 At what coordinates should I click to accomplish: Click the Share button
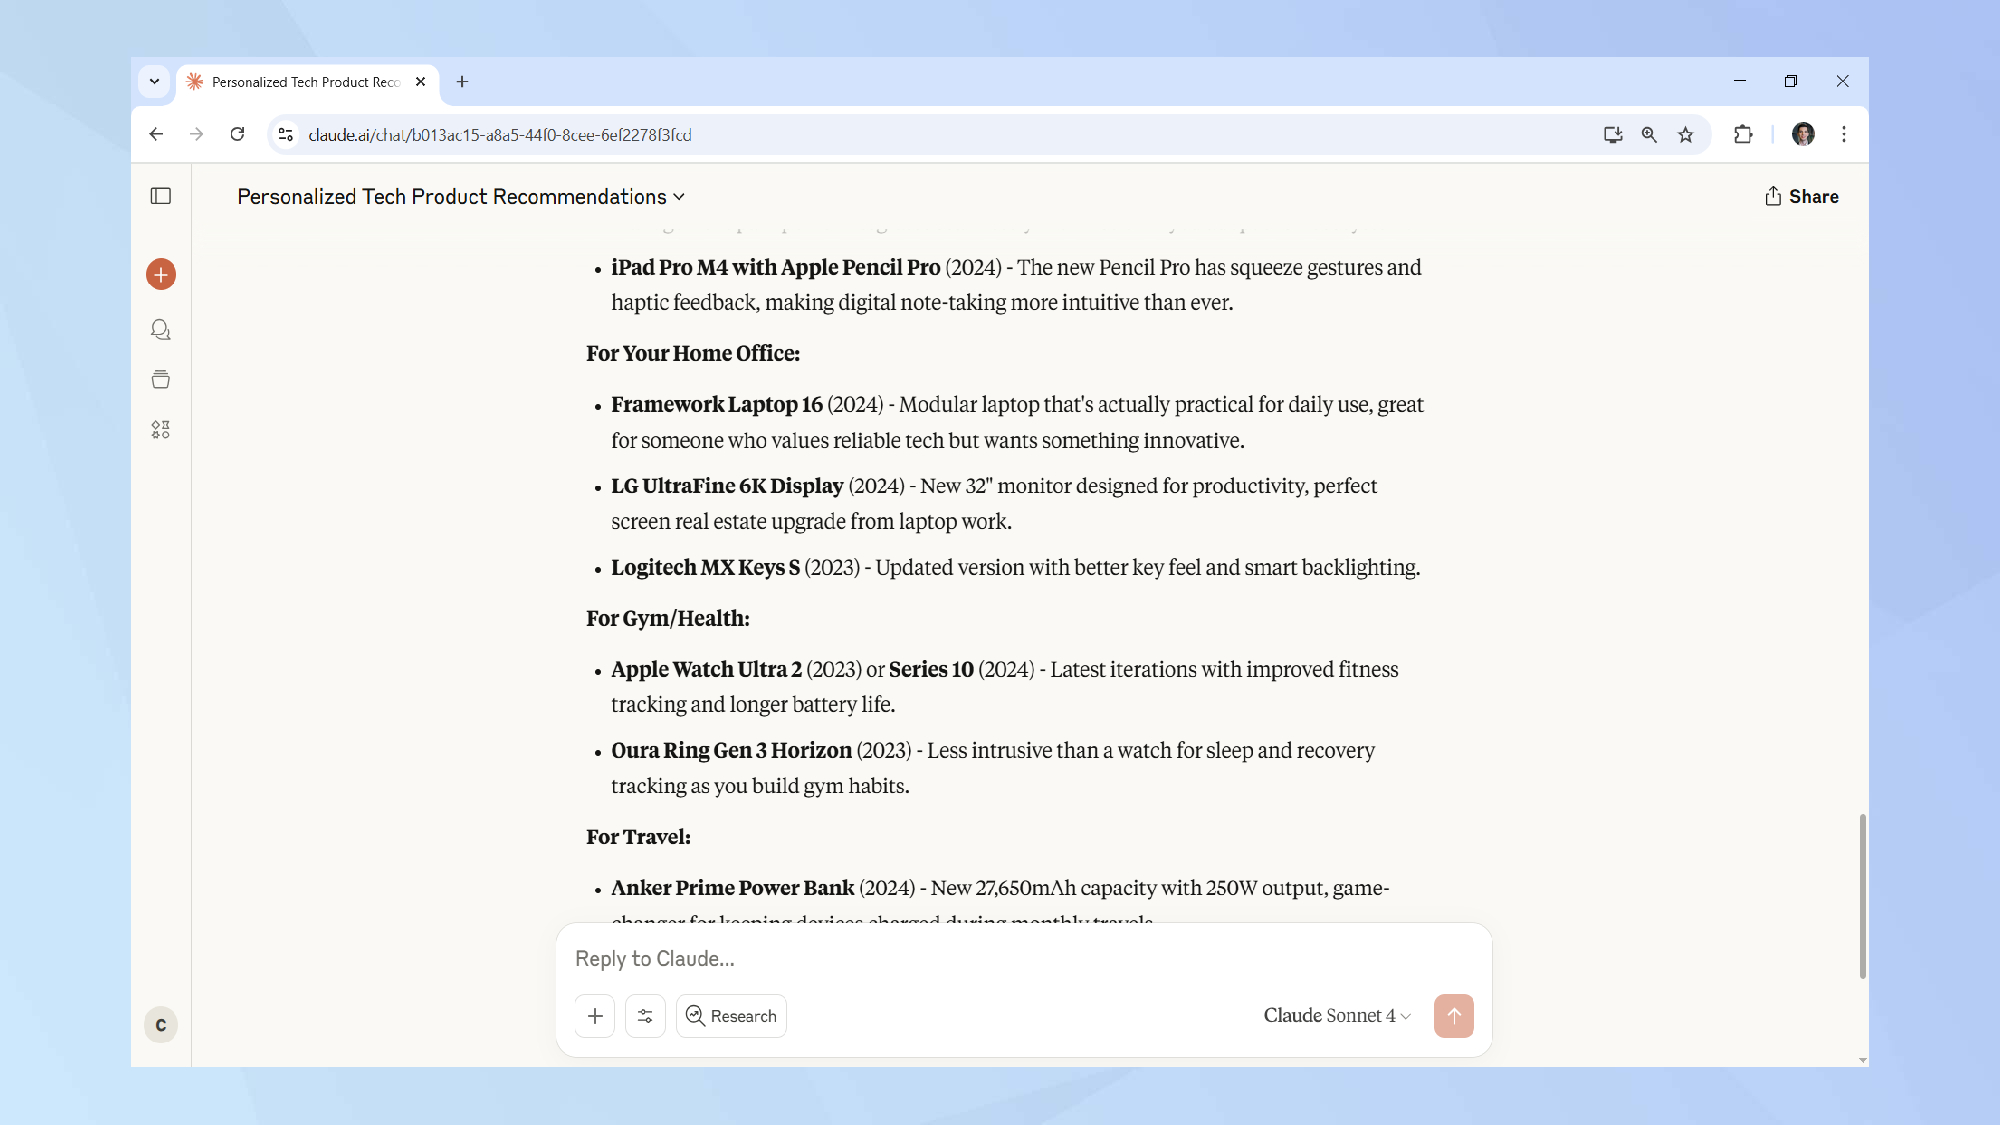(1802, 197)
